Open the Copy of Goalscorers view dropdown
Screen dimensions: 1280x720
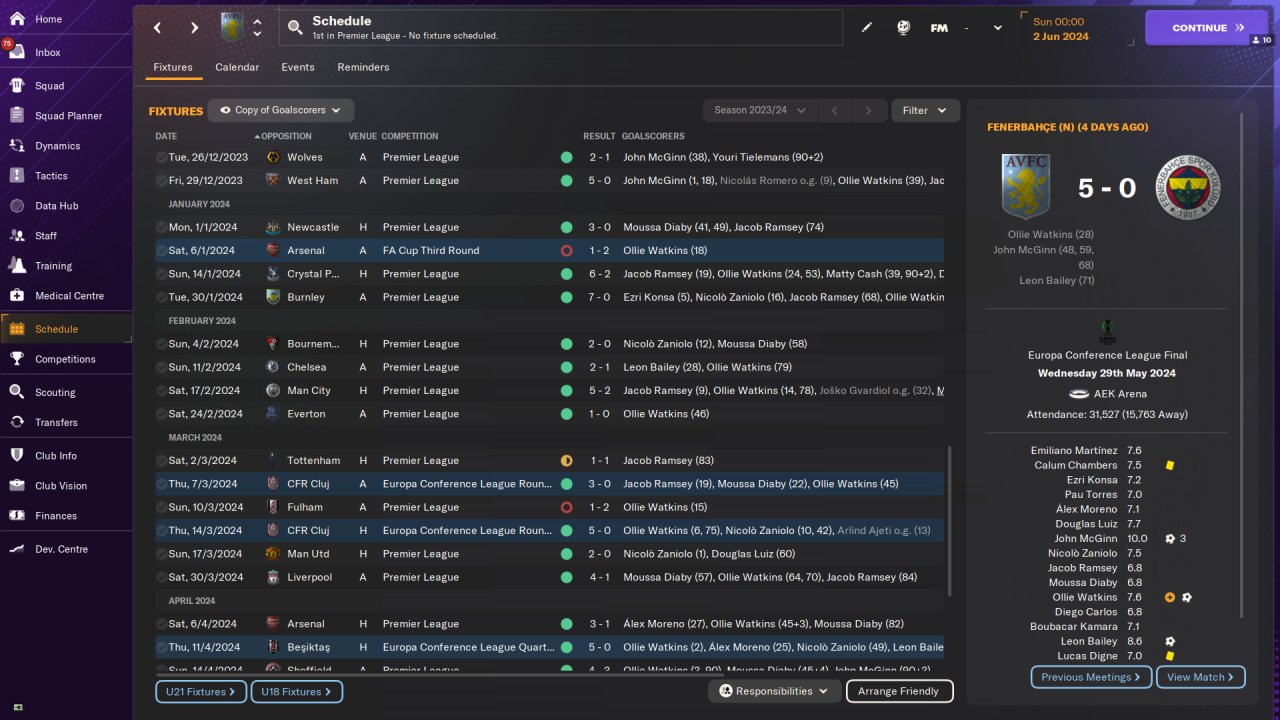coord(281,110)
